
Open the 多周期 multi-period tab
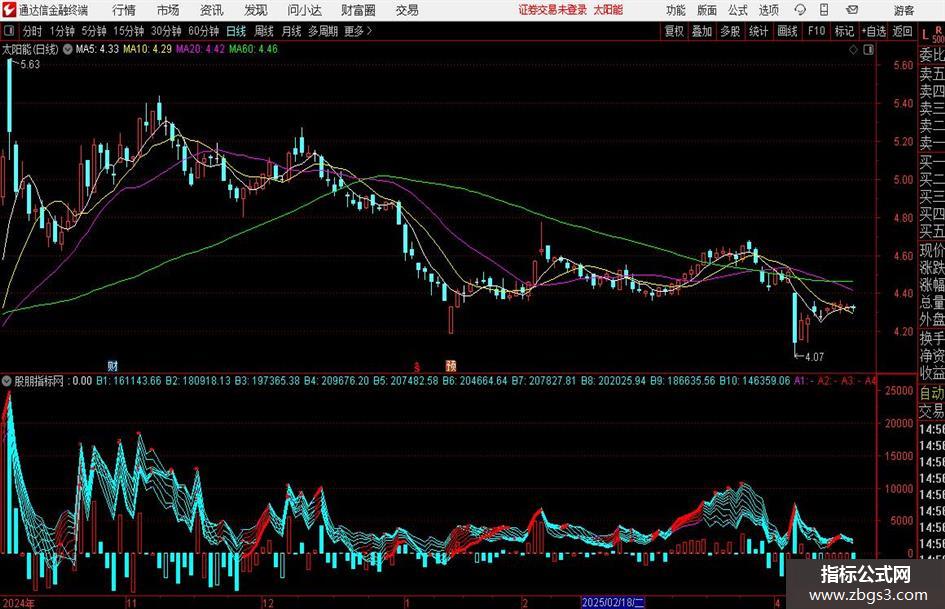[x=323, y=31]
